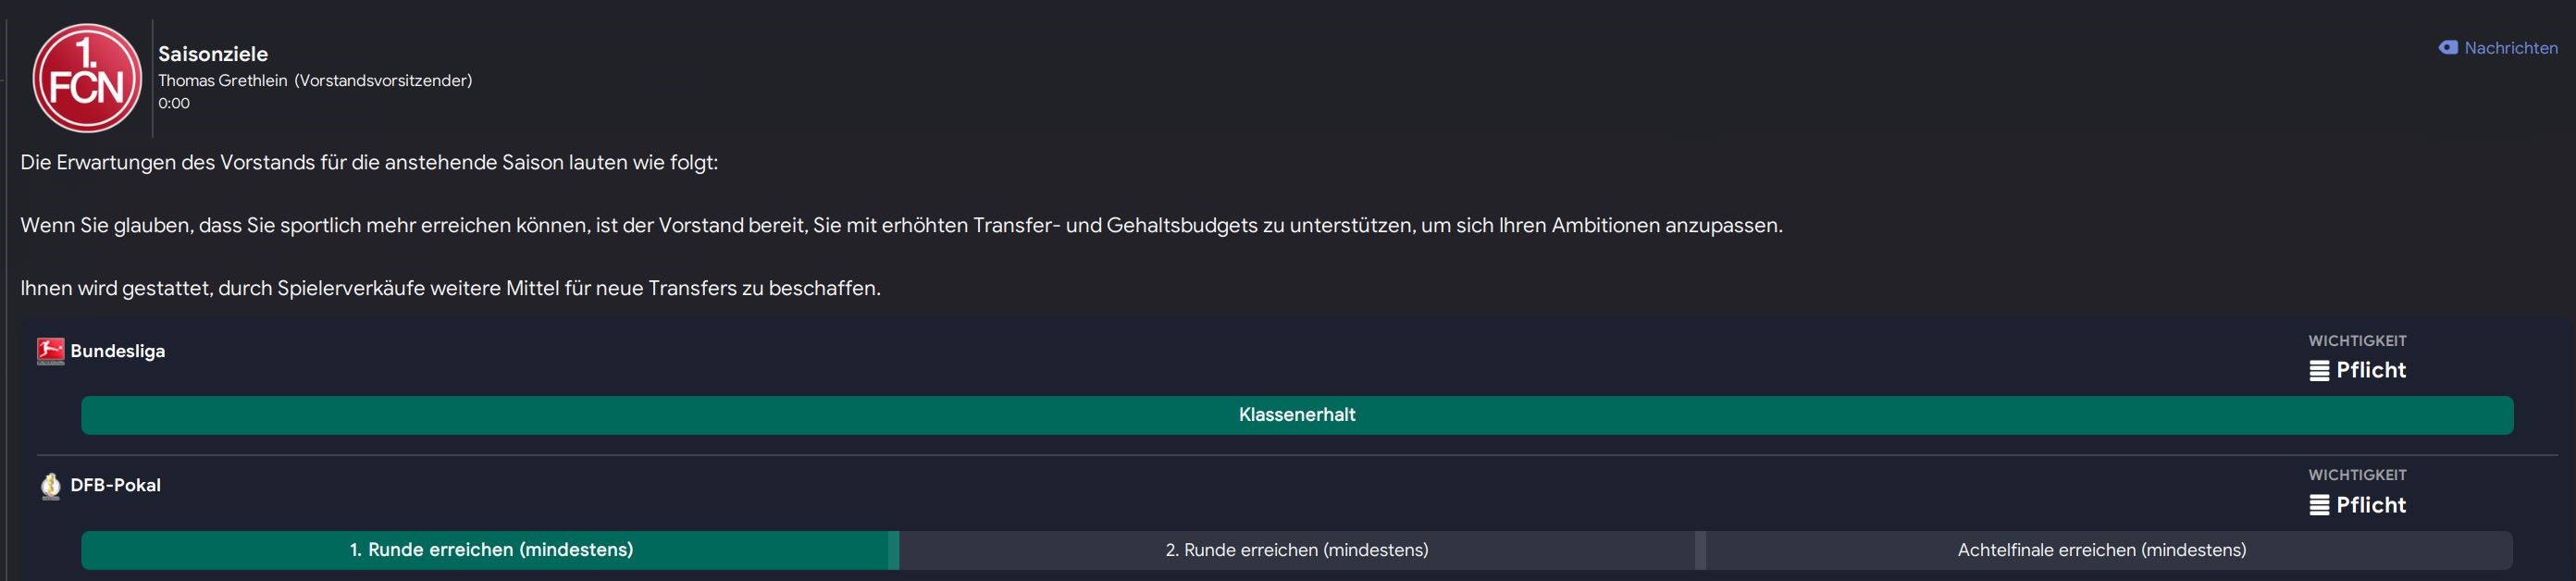Choose '1. Runde erreichen (mindestens)' option
Image resolution: width=2576 pixels, height=581 pixels.
coord(490,550)
